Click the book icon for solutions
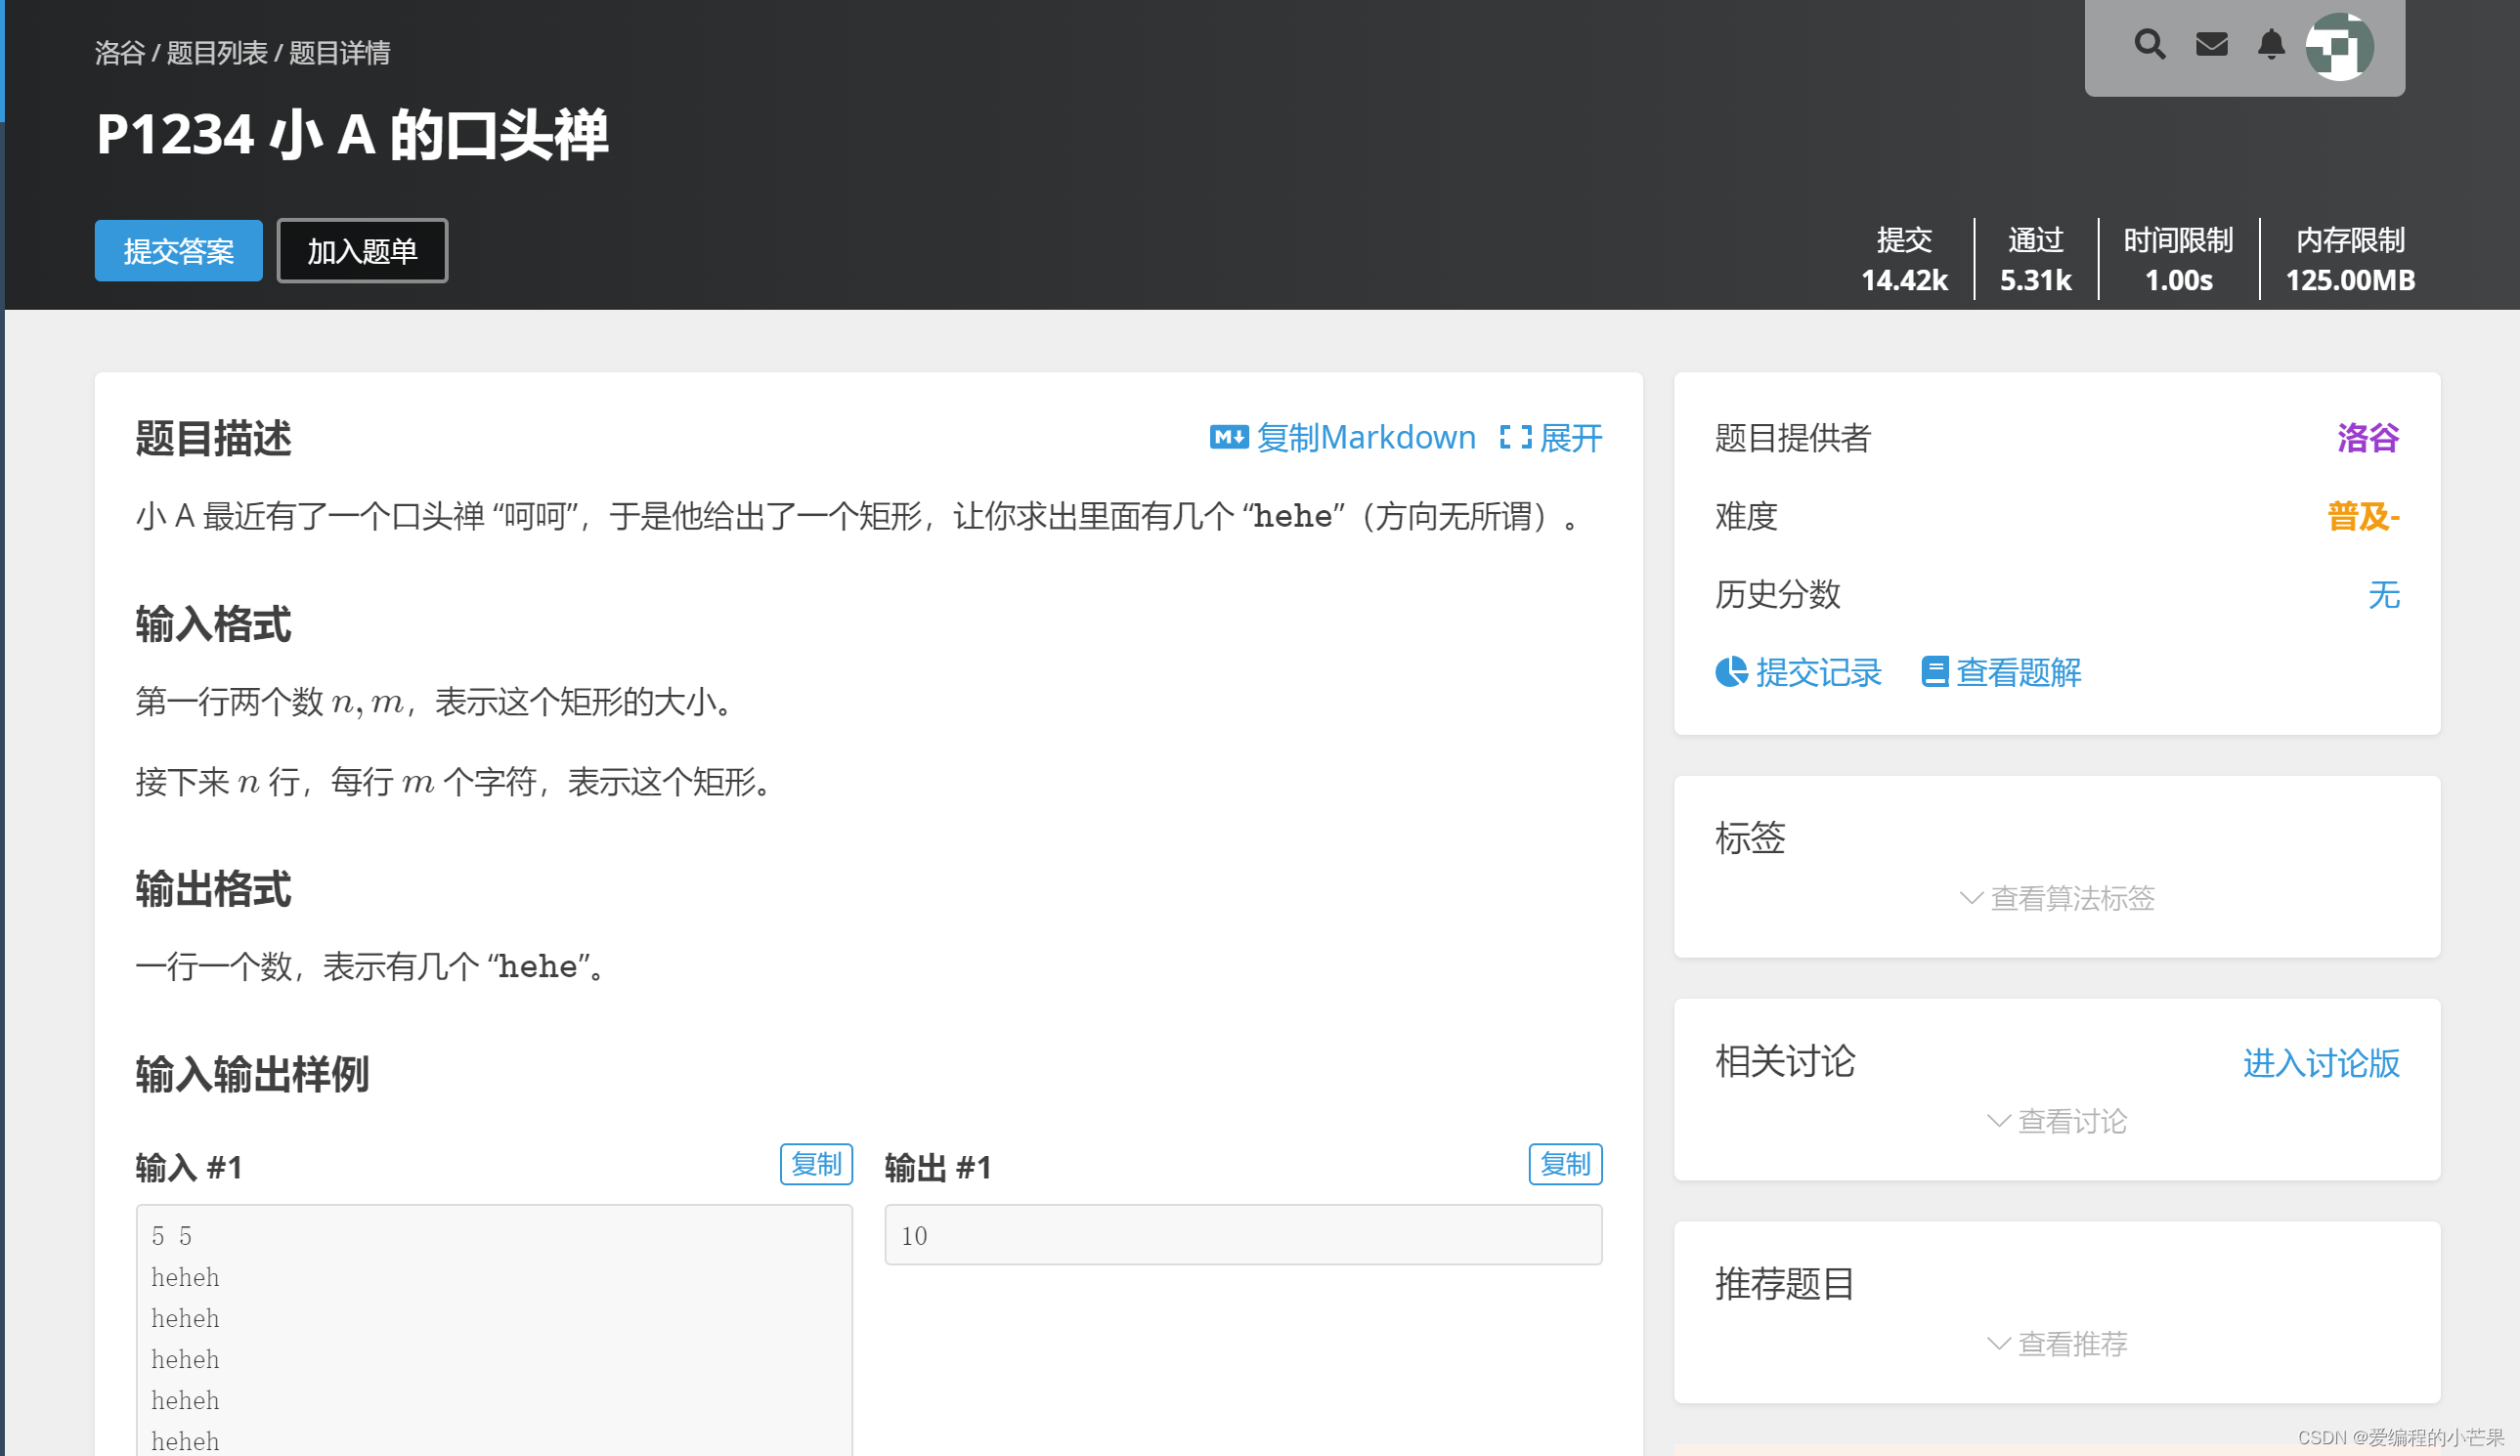Image resolution: width=2520 pixels, height=1456 pixels. point(1934,673)
